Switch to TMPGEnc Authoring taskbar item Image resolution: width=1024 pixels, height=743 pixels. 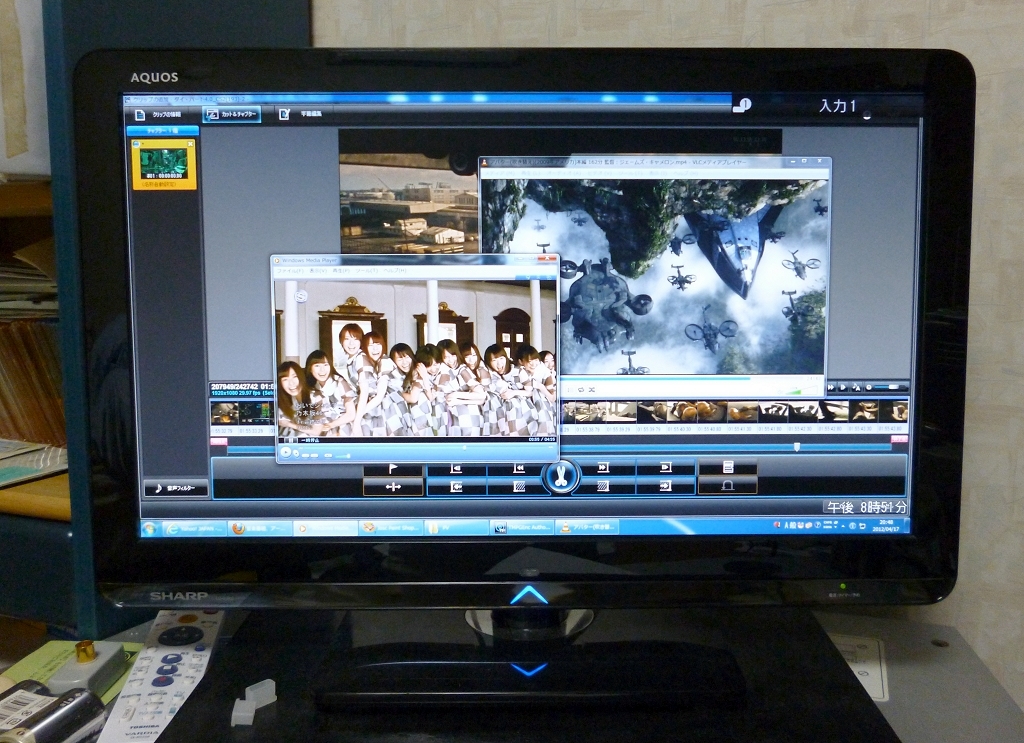click(x=521, y=527)
